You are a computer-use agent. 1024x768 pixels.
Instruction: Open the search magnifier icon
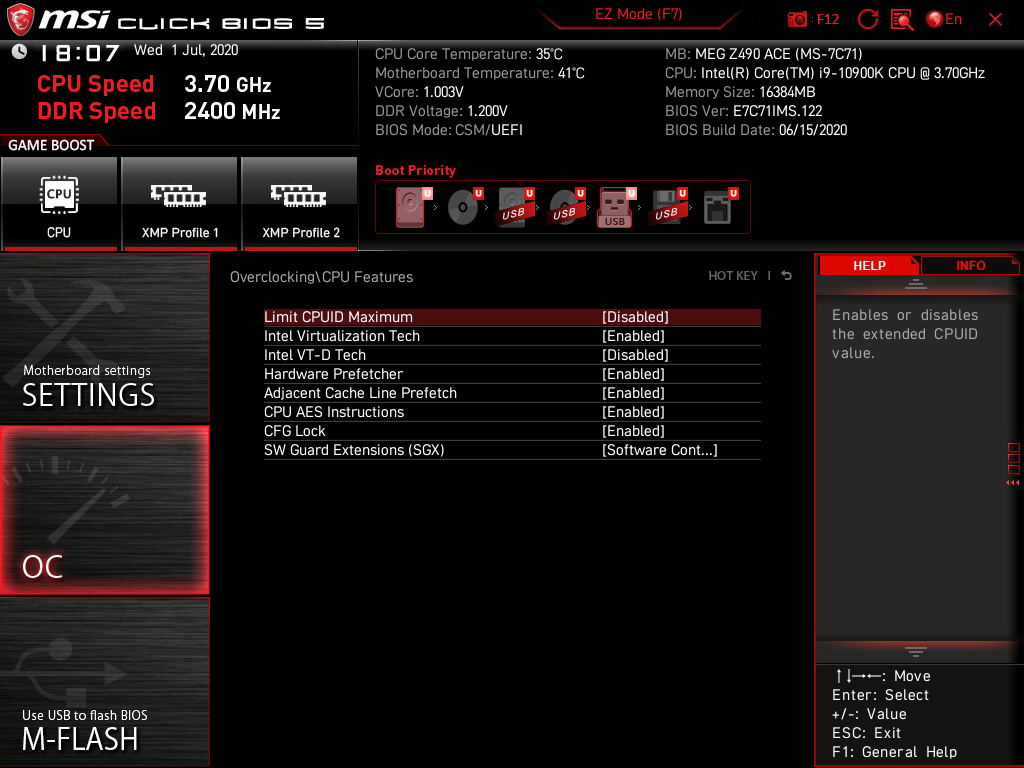point(901,18)
